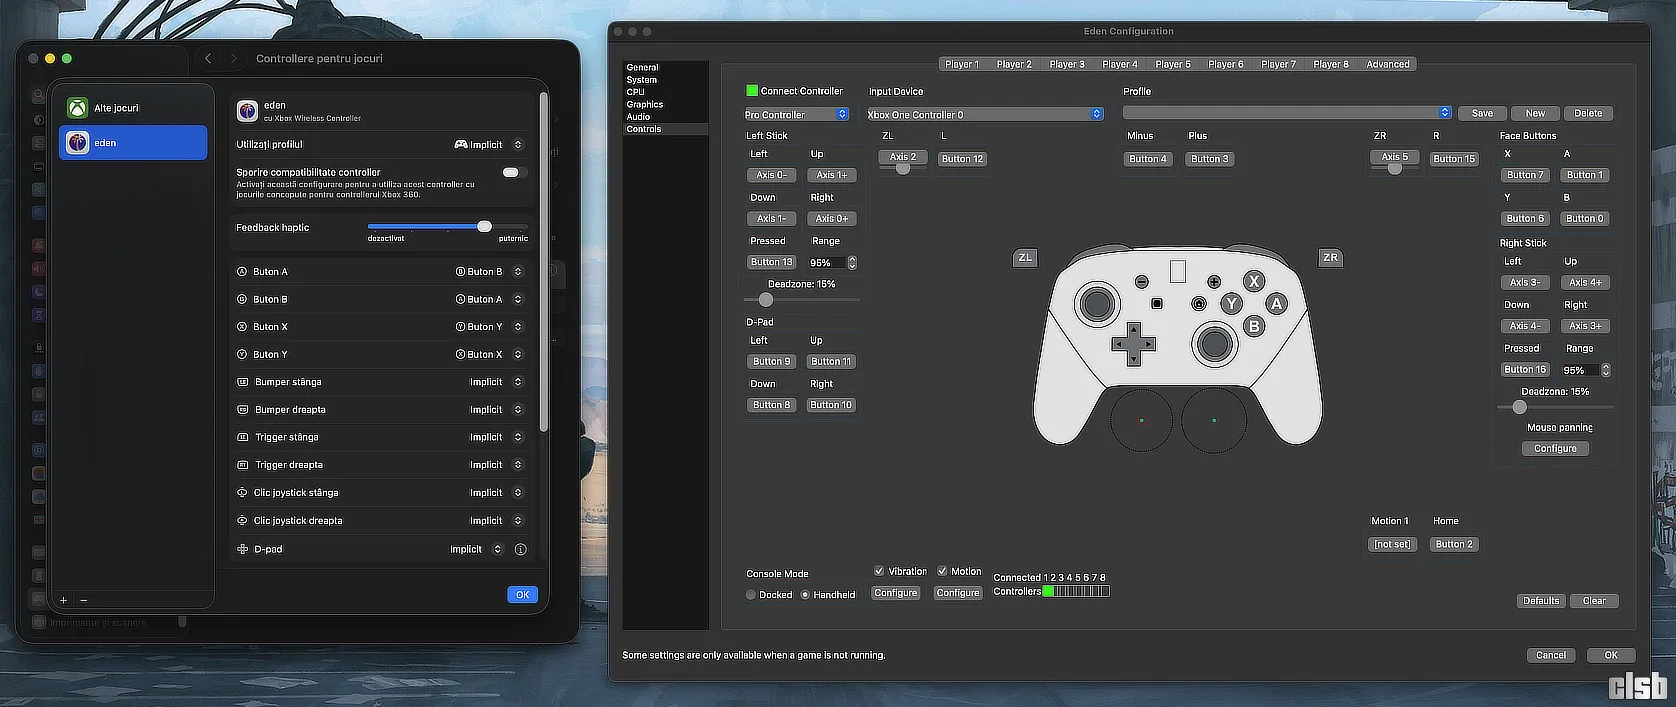
Task: Click the D-pad info icon
Action: click(x=520, y=549)
